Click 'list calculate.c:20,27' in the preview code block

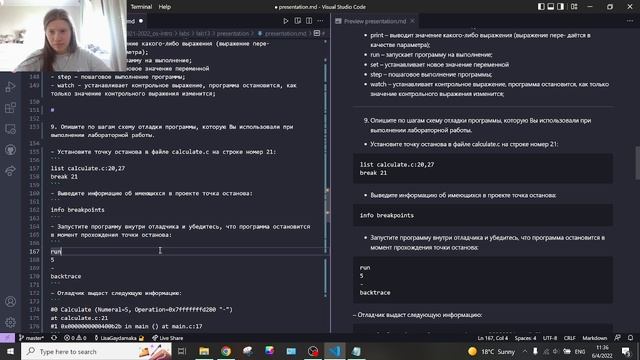click(x=397, y=164)
